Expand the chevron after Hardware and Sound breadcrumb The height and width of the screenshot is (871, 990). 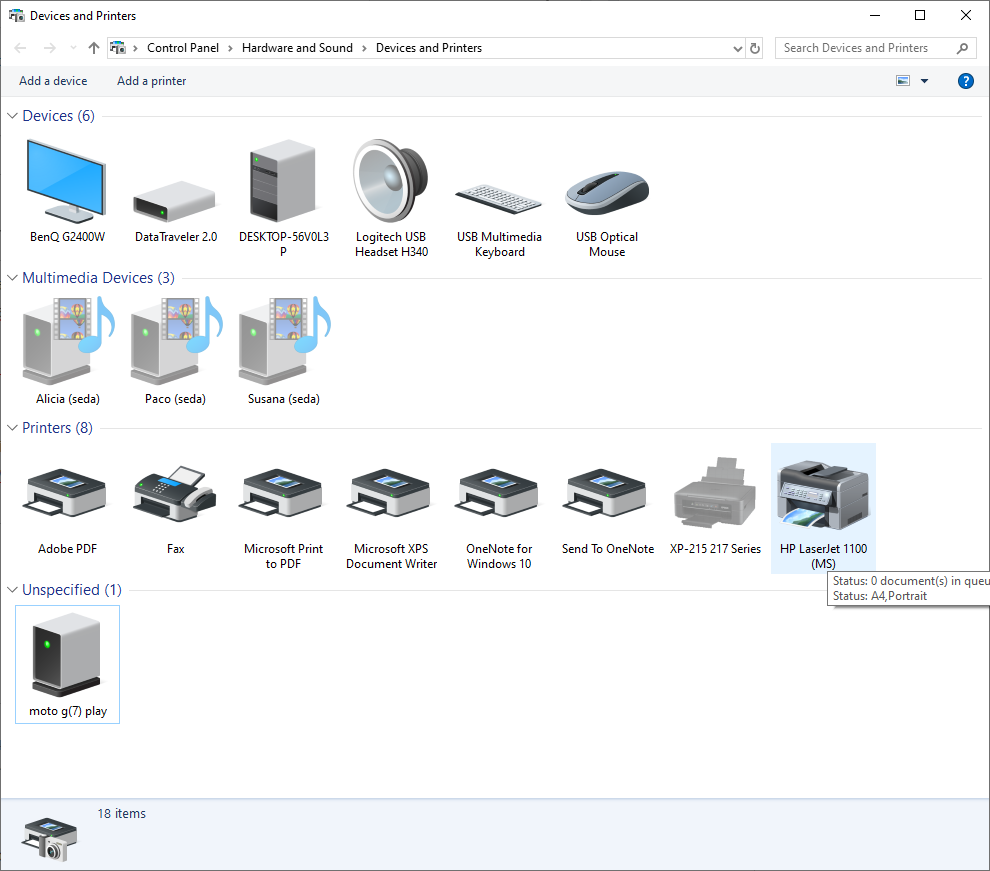[x=364, y=48]
